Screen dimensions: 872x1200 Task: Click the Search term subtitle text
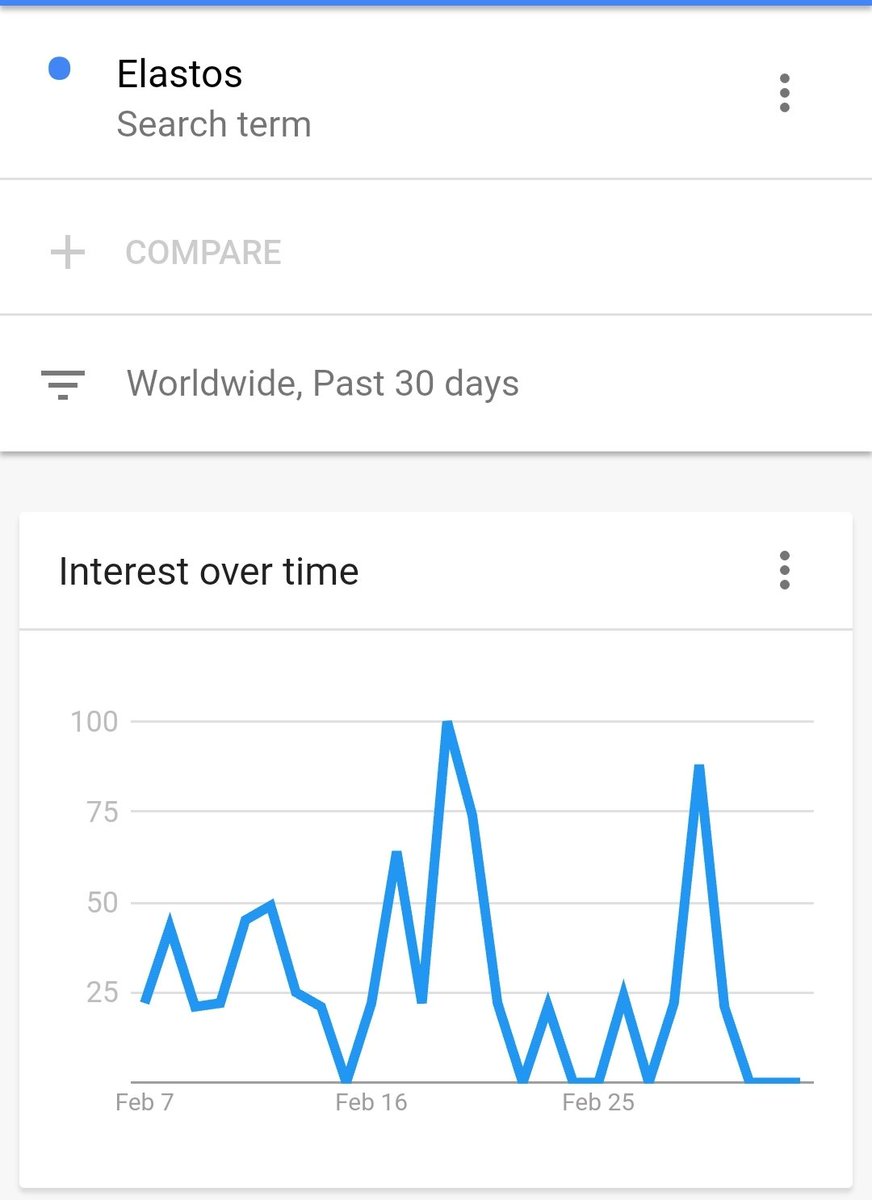click(214, 125)
